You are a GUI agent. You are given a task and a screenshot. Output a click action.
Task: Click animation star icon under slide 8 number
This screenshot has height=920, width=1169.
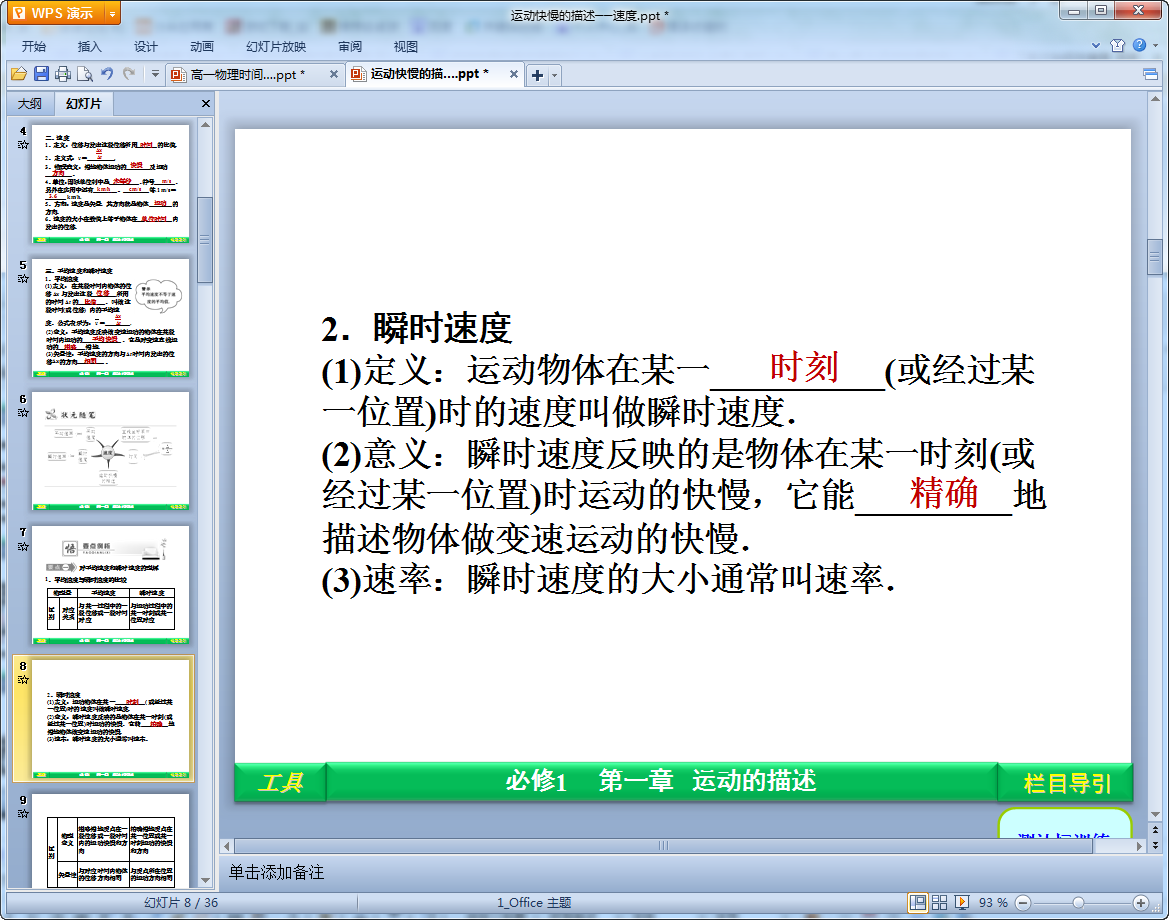coord(23,680)
